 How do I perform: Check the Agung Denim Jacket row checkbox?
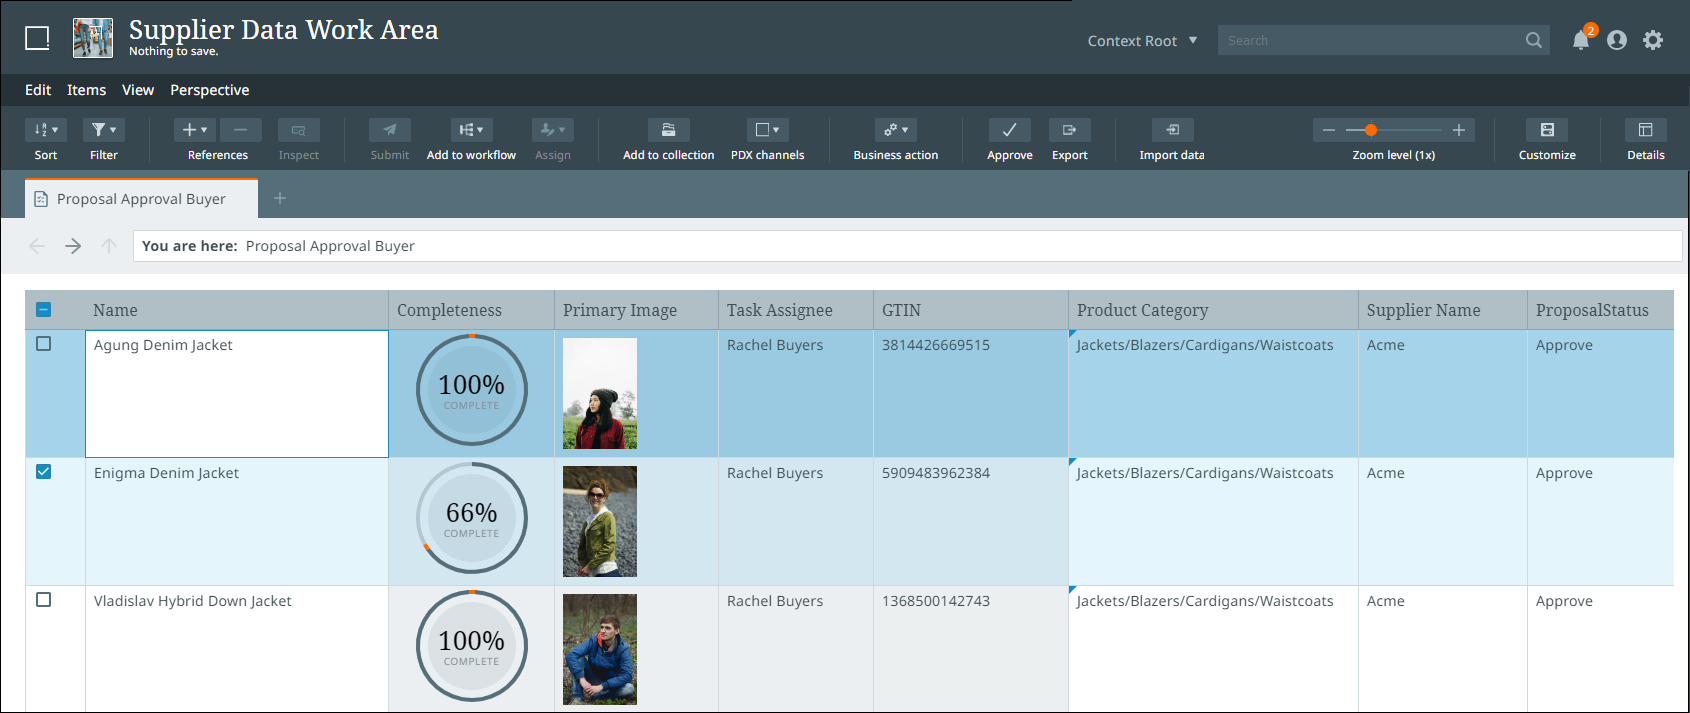pos(44,344)
